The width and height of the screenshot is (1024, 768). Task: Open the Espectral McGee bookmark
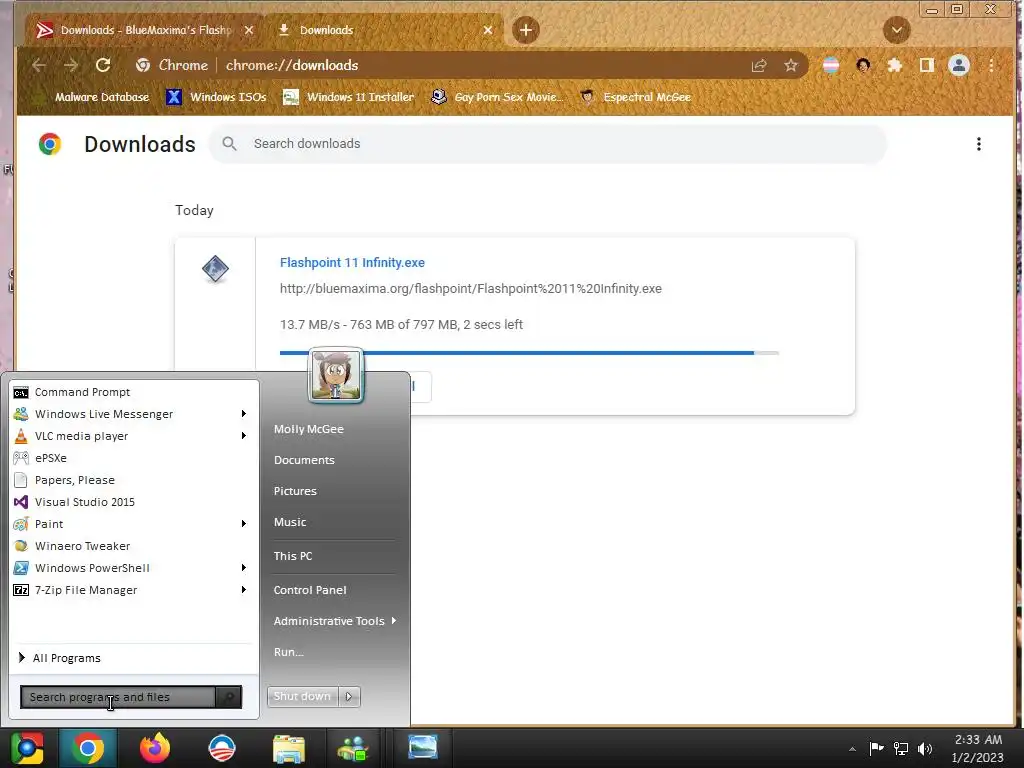(635, 97)
